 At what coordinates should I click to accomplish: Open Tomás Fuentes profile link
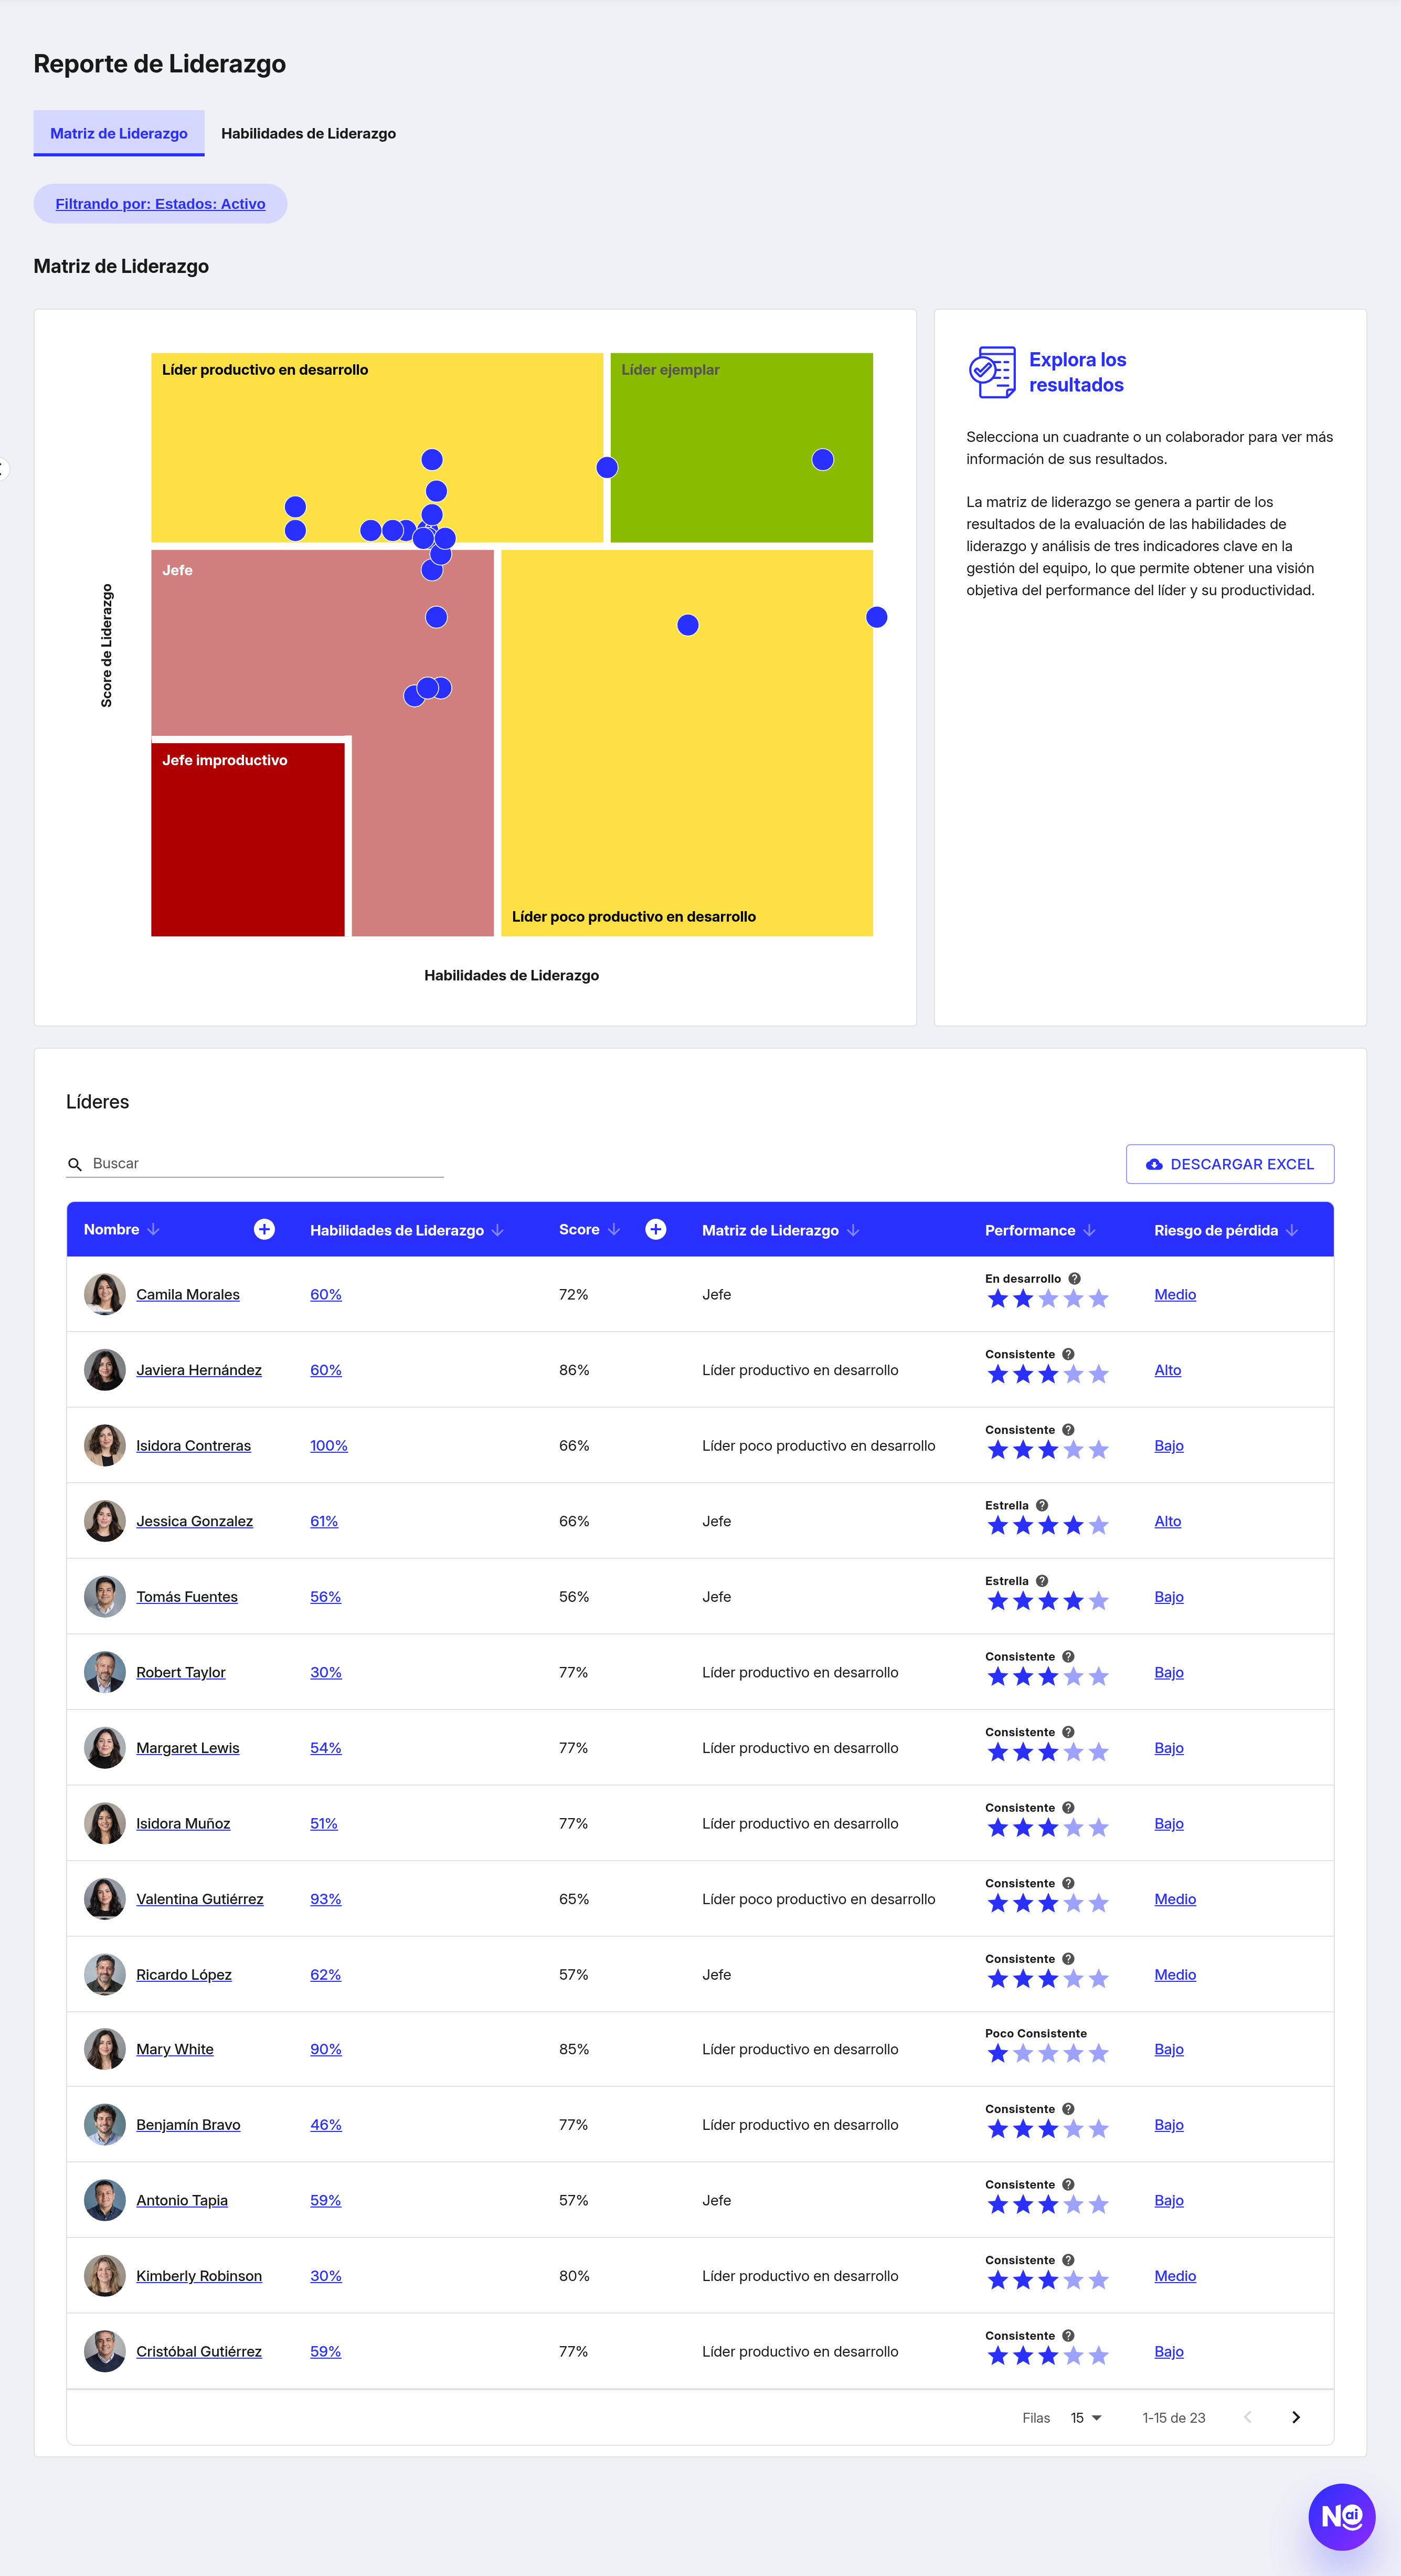[187, 1596]
